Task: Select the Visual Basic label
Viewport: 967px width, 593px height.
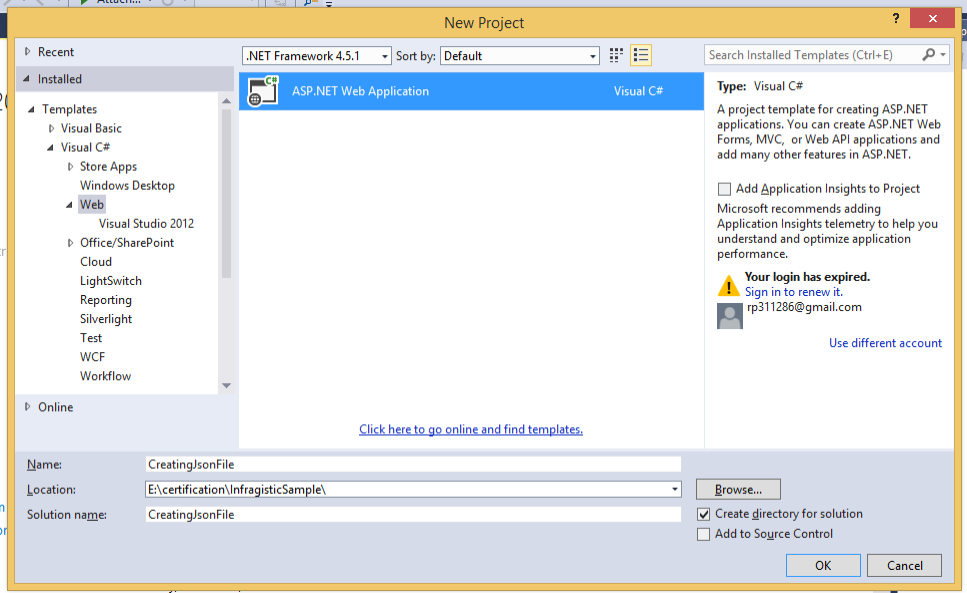Action: tap(91, 128)
